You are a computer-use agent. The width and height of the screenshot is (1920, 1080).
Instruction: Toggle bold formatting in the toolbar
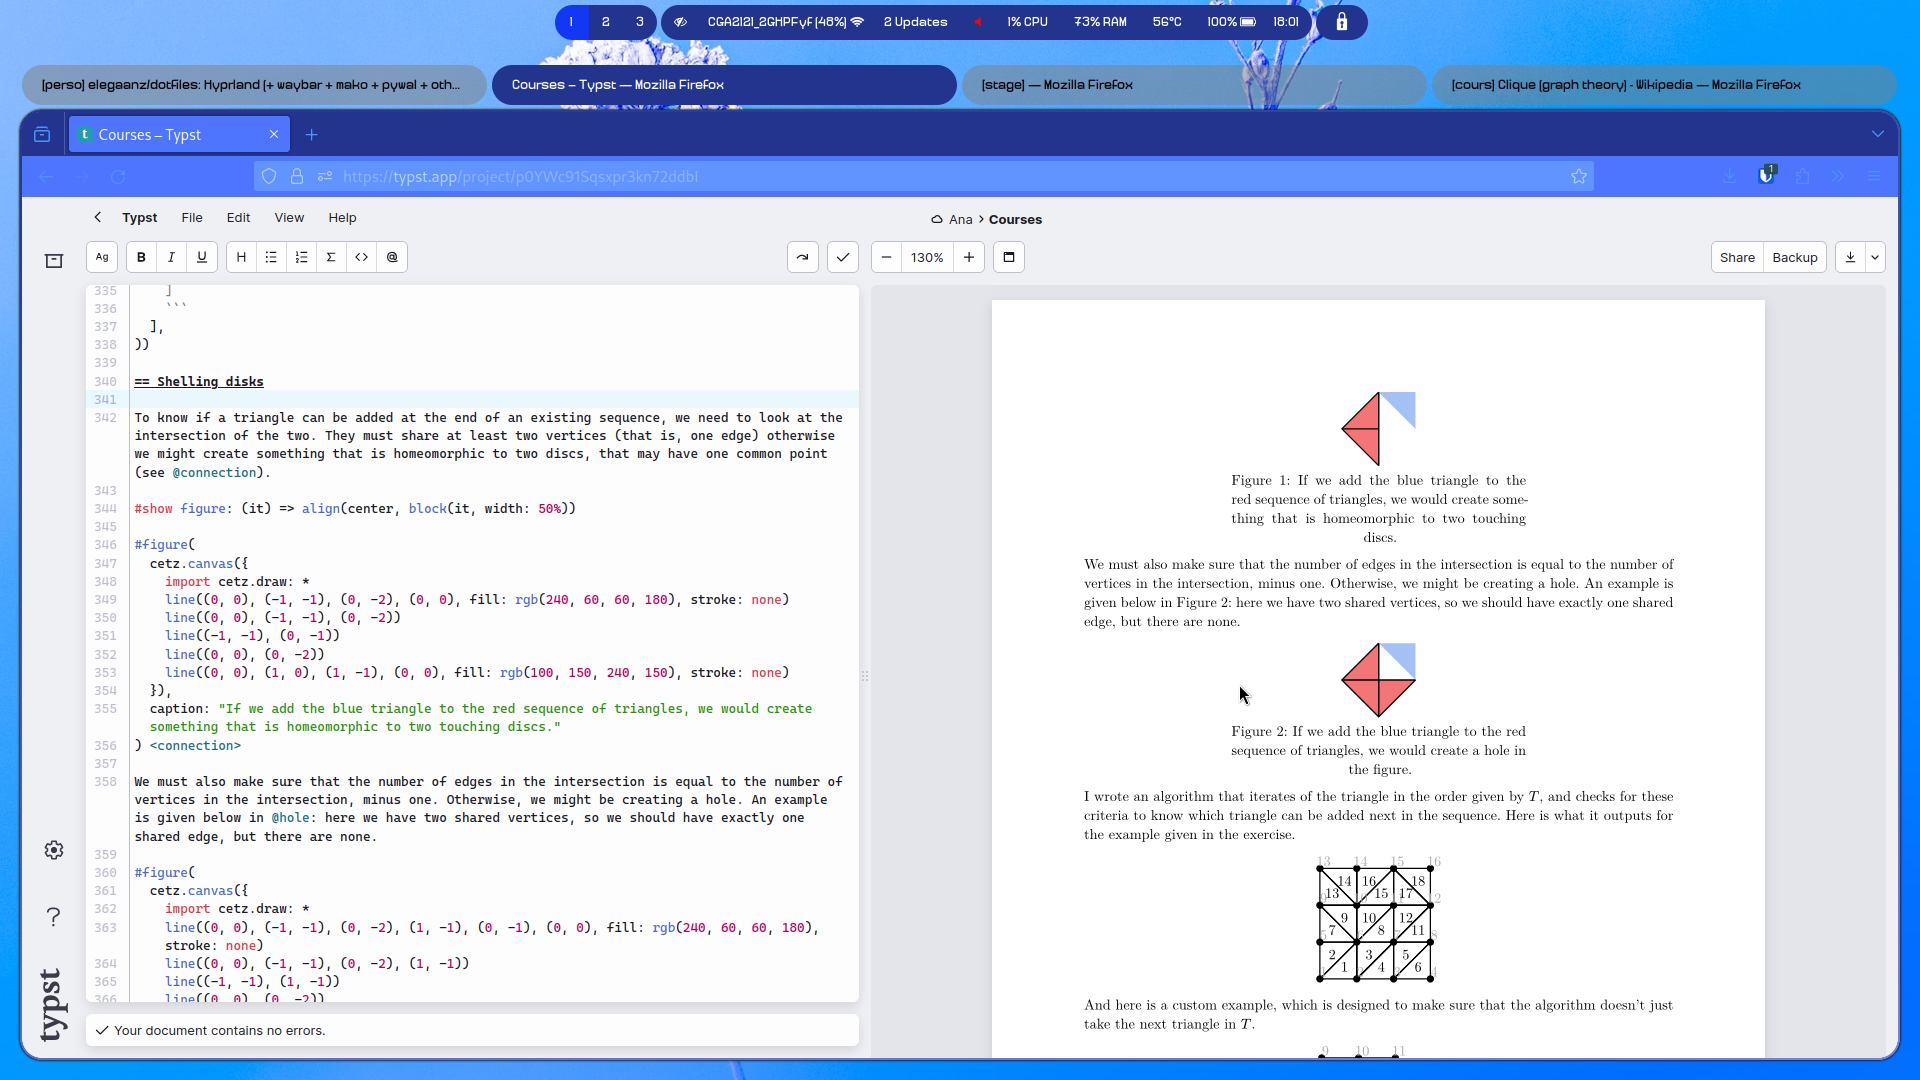pyautogui.click(x=141, y=257)
